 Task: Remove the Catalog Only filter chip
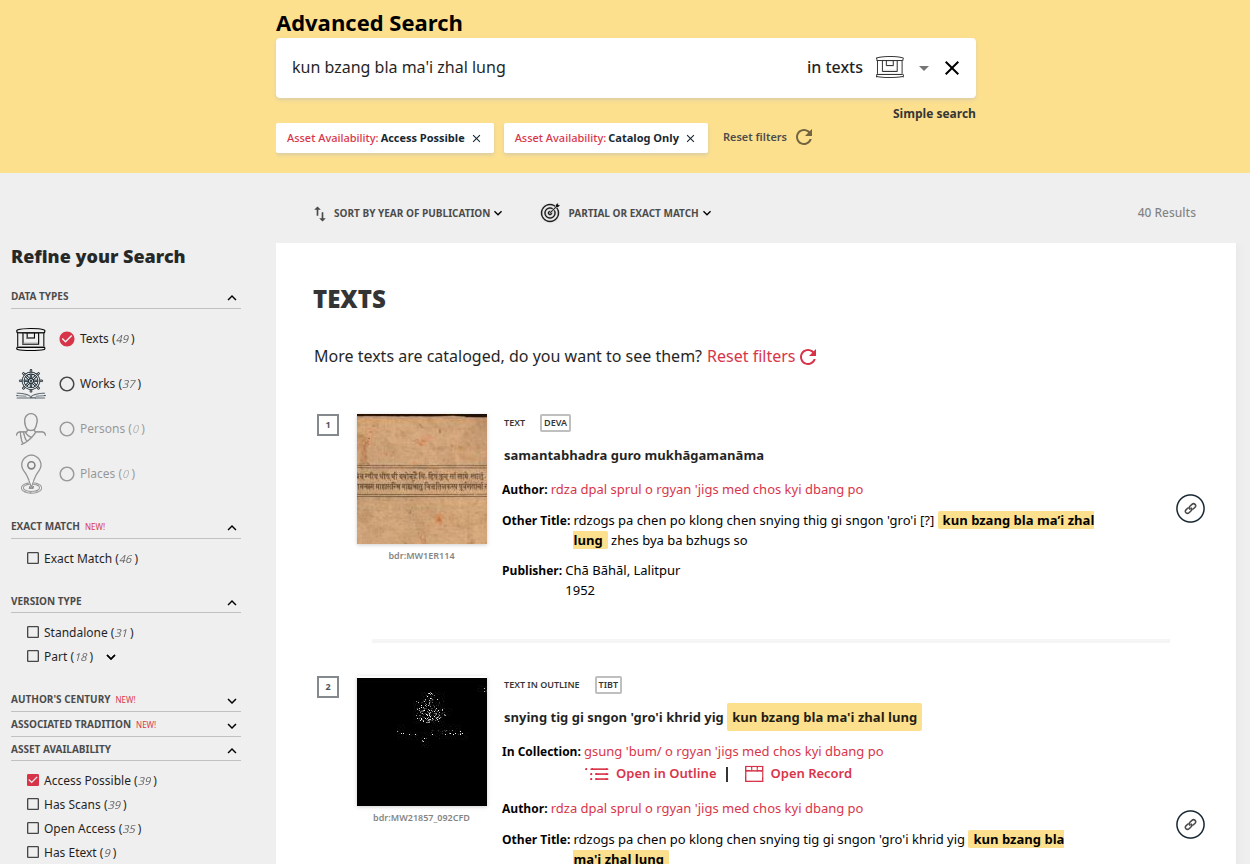coord(689,138)
